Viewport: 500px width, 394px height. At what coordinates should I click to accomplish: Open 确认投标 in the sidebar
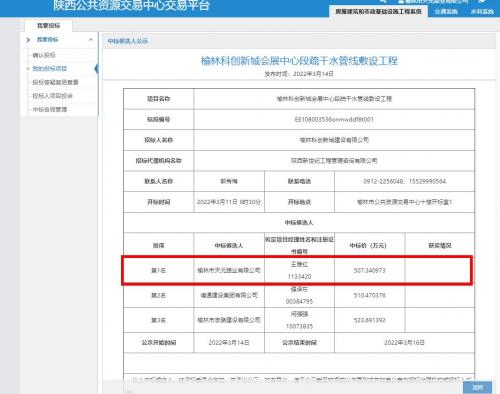coord(44,55)
